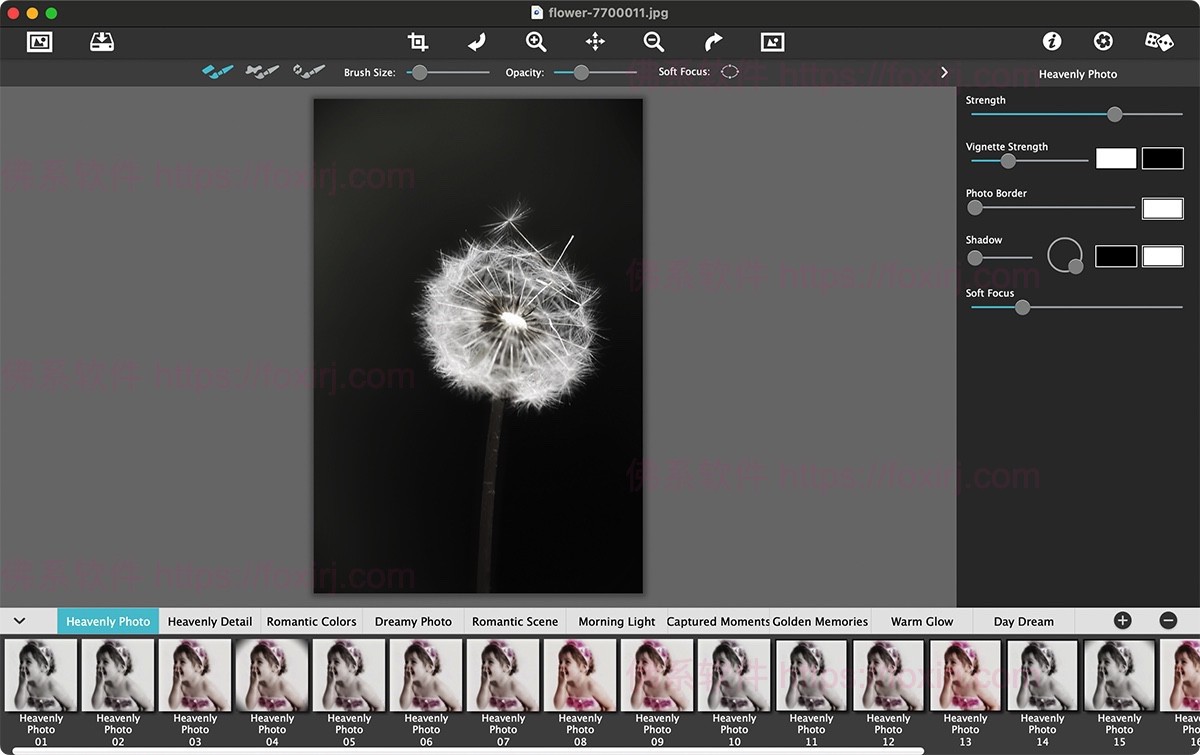Click the Undo arrow icon
This screenshot has width=1200, height=755.
click(476, 42)
